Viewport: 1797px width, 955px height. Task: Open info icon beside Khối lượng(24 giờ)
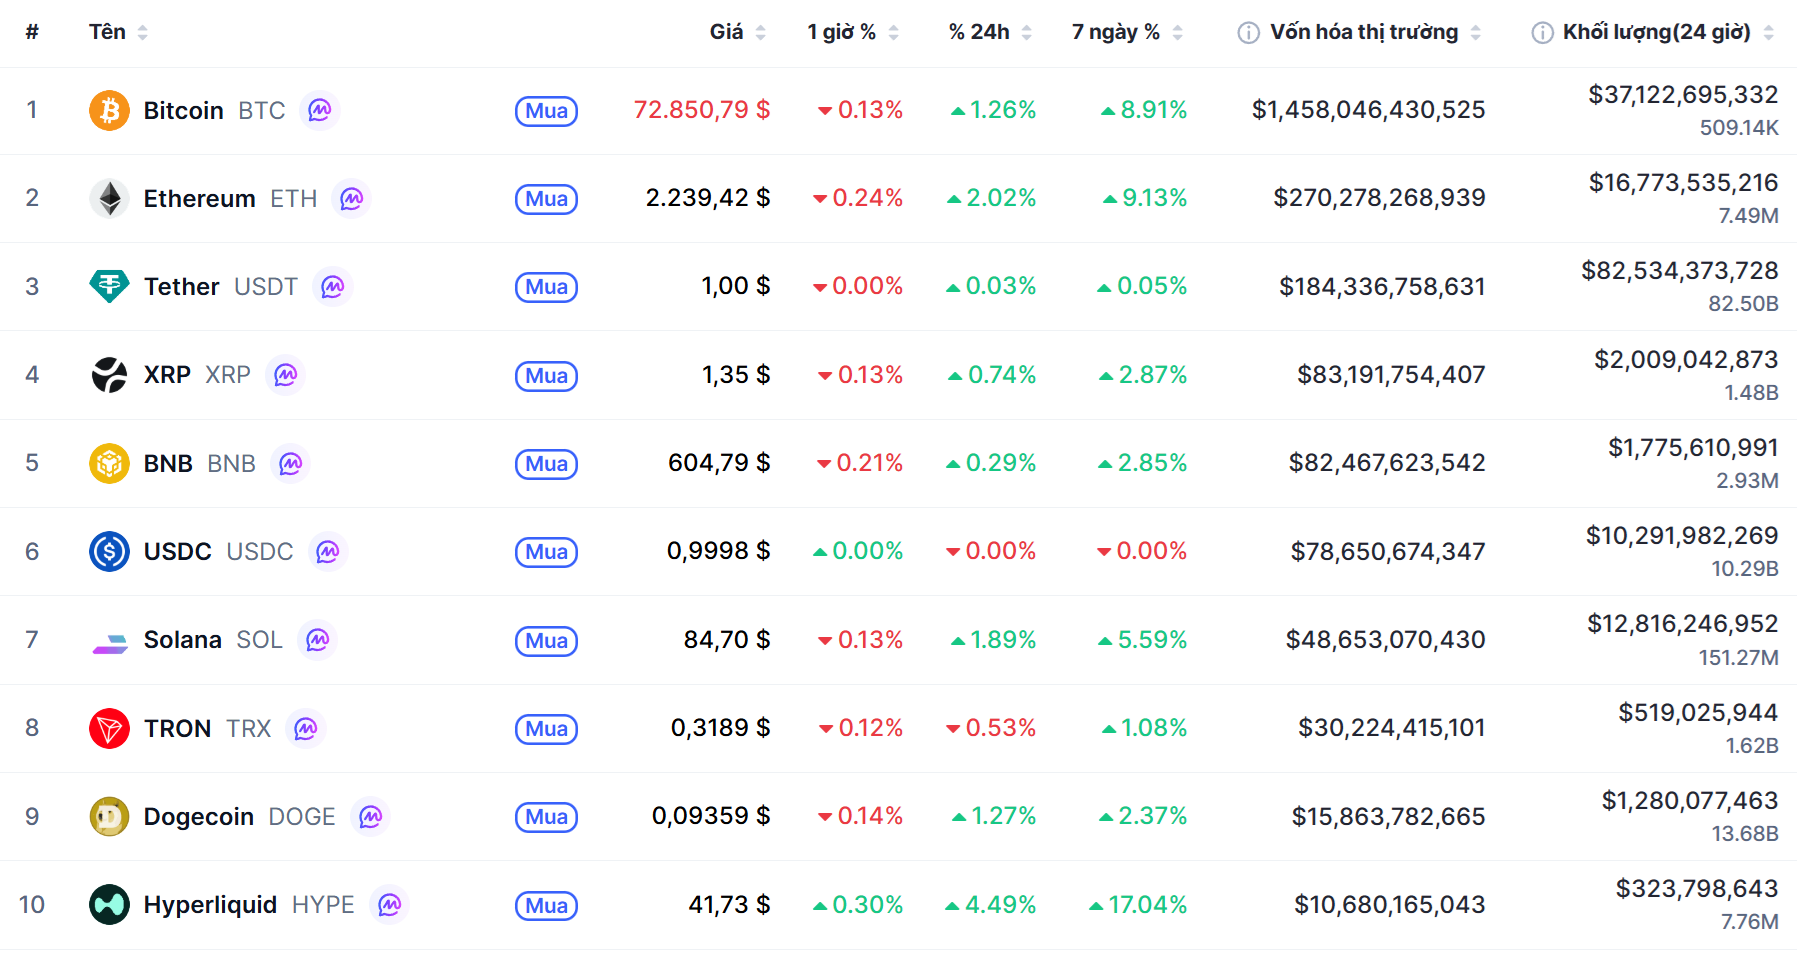tap(1542, 33)
